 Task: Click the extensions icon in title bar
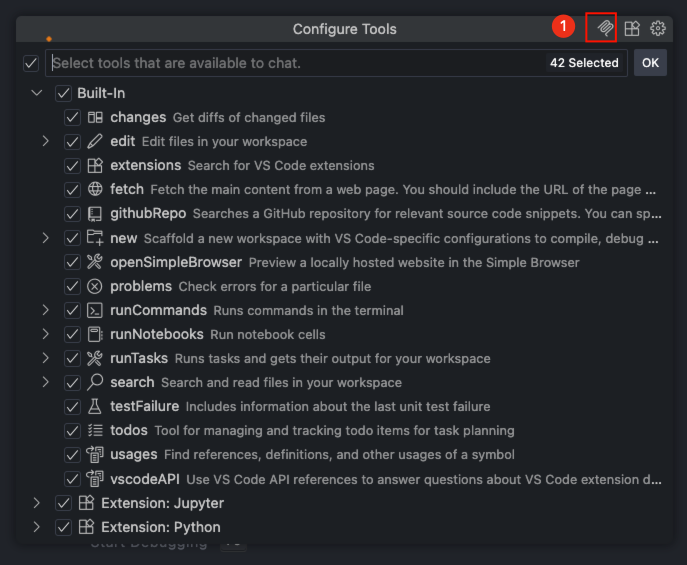(x=632, y=29)
